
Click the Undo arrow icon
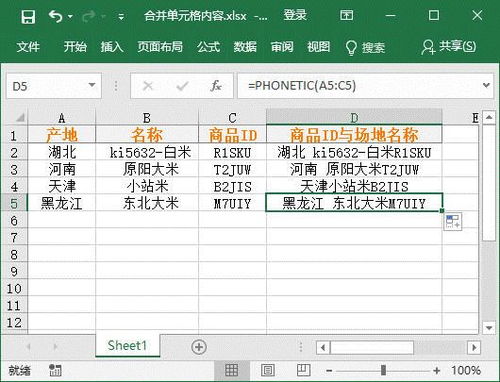point(55,16)
